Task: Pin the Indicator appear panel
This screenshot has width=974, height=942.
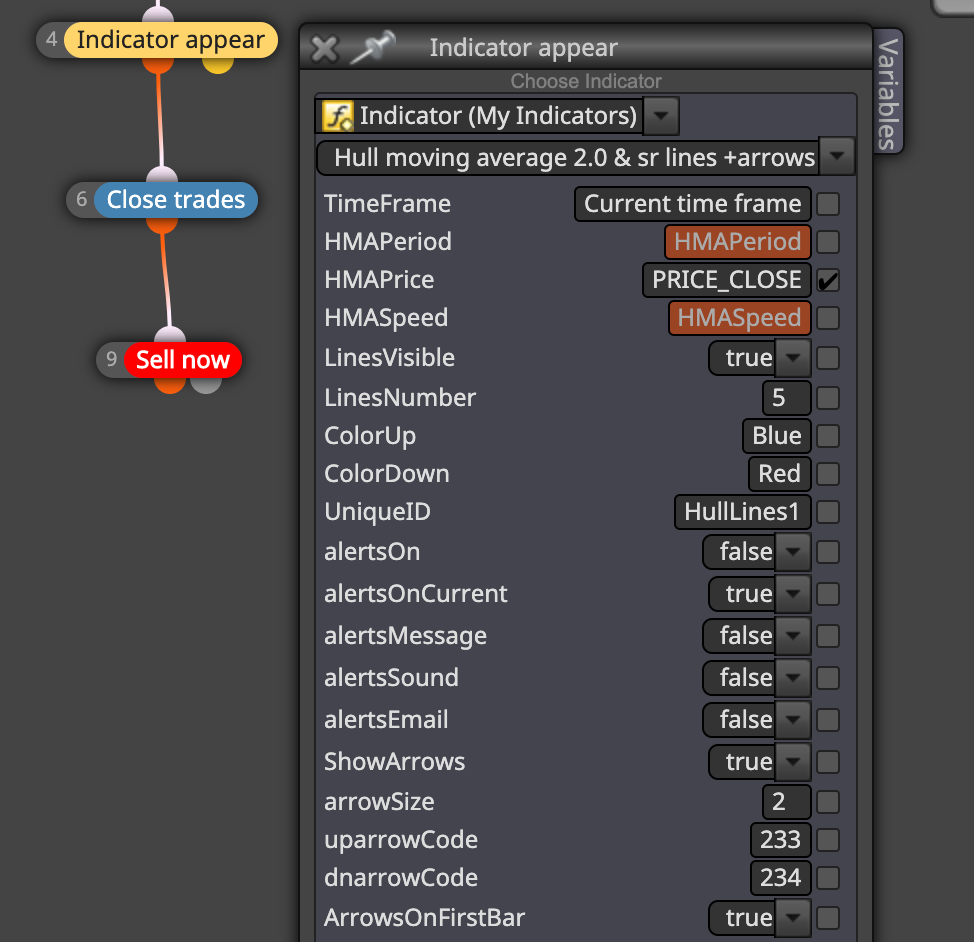Action: coord(373,47)
